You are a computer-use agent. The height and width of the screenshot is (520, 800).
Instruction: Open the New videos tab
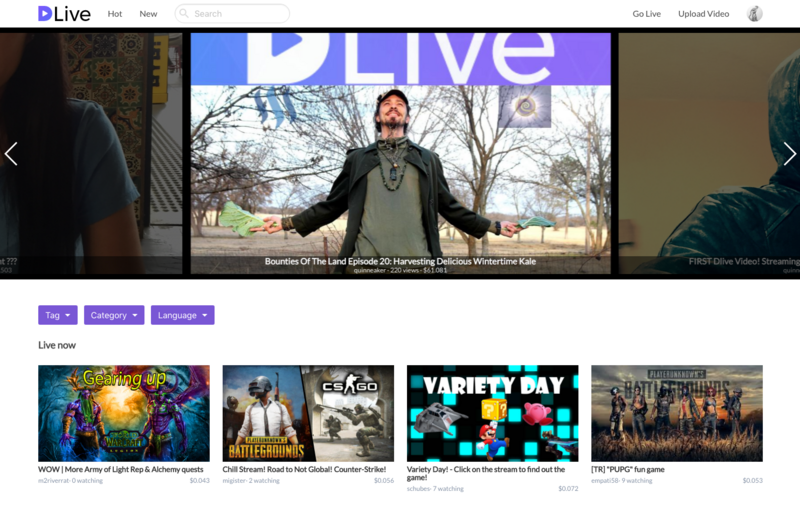coord(148,14)
